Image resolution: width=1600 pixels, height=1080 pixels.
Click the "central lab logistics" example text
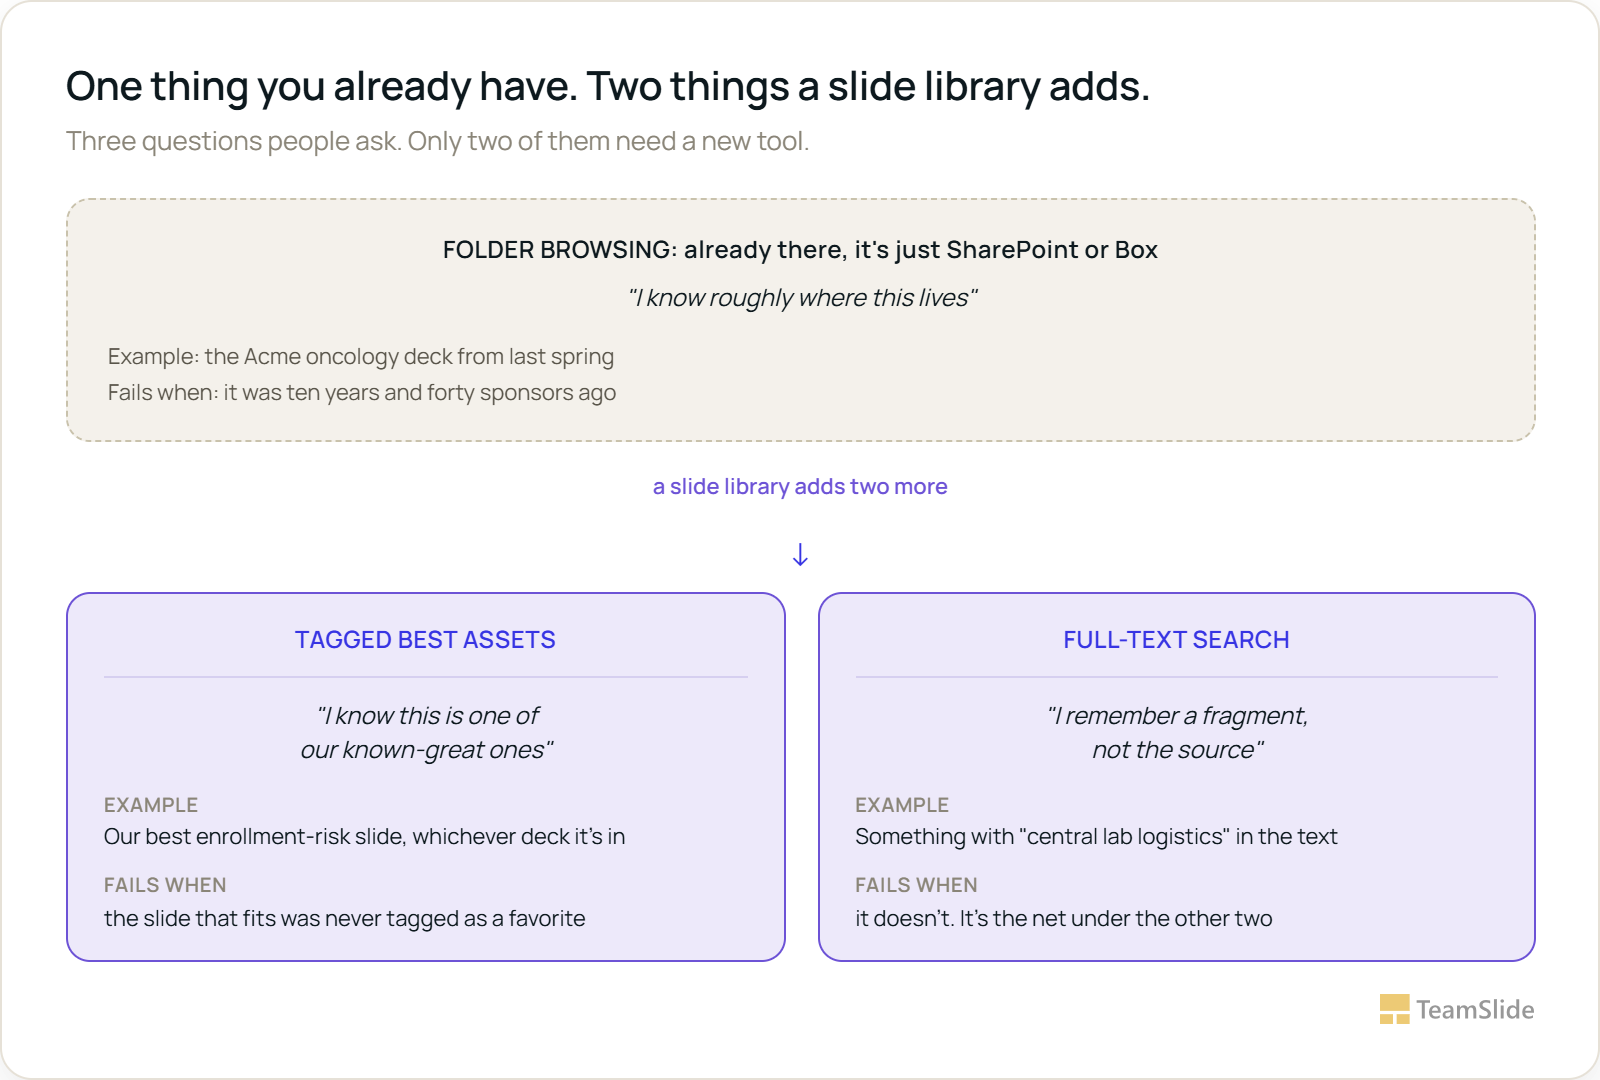point(1096,837)
